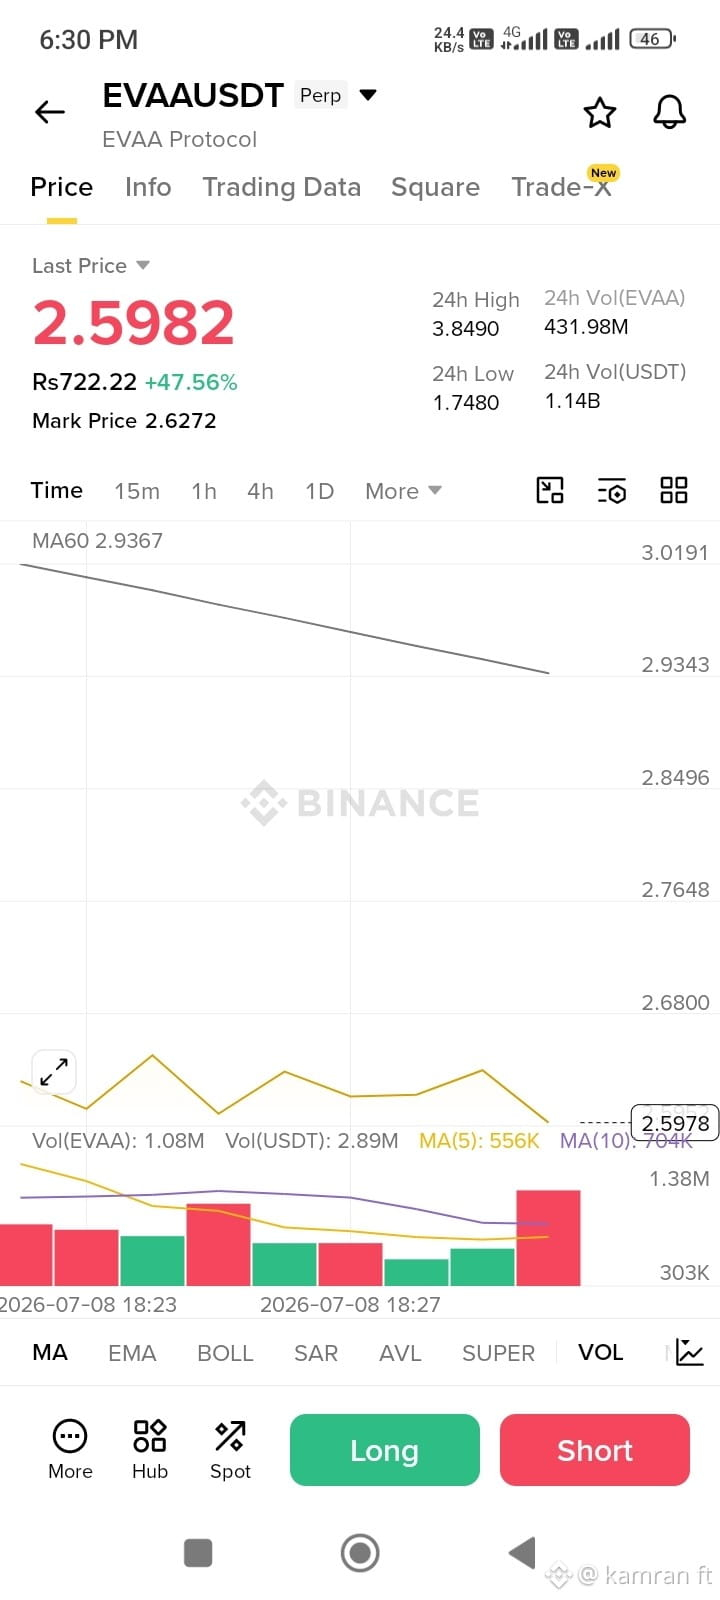720x1600 pixels.
Task: Toggle the BOLL indicator
Action: [225, 1353]
